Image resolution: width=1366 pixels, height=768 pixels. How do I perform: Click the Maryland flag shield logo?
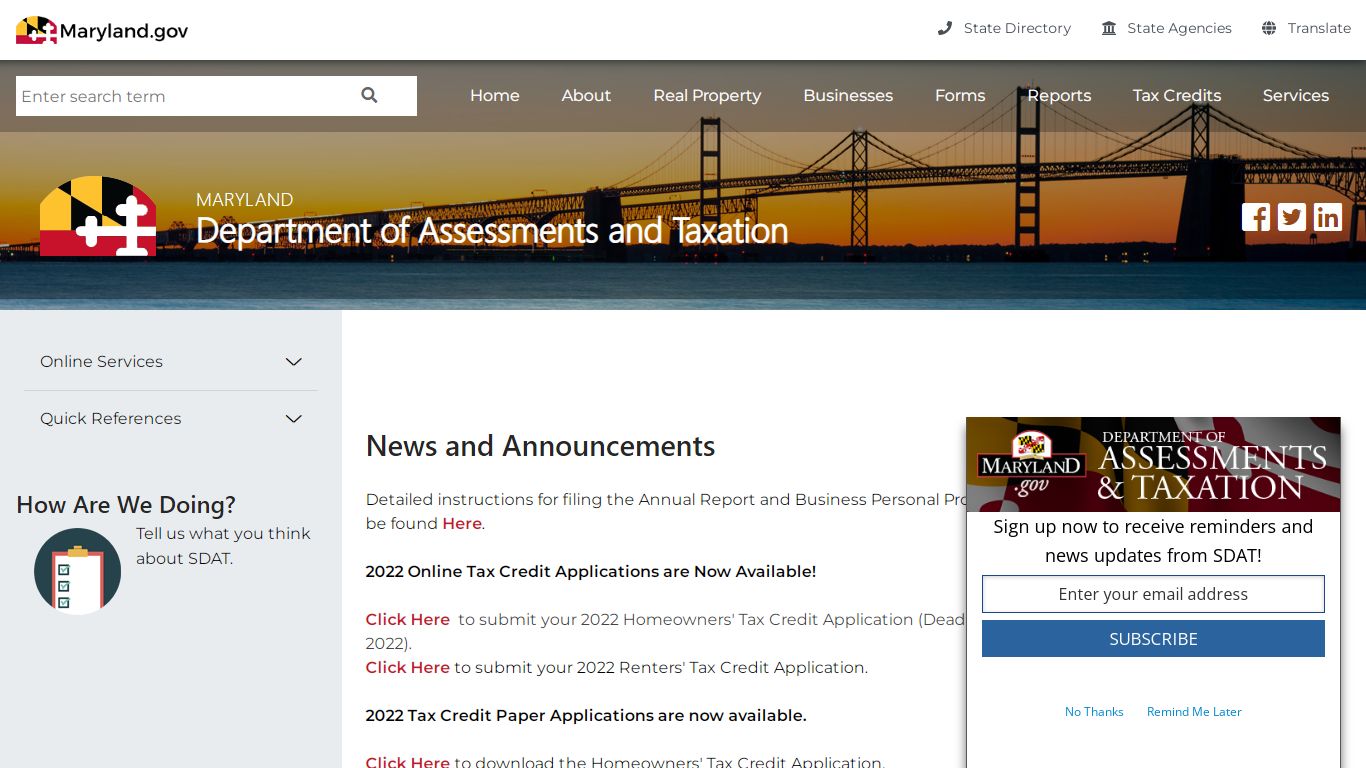point(98,216)
